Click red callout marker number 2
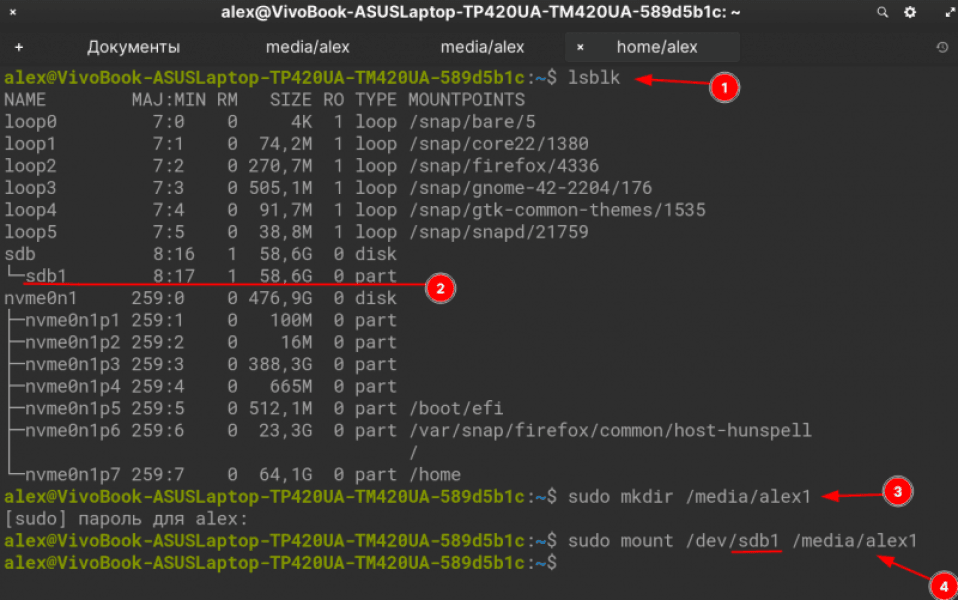Viewport: 958px width, 600px height. tap(440, 288)
